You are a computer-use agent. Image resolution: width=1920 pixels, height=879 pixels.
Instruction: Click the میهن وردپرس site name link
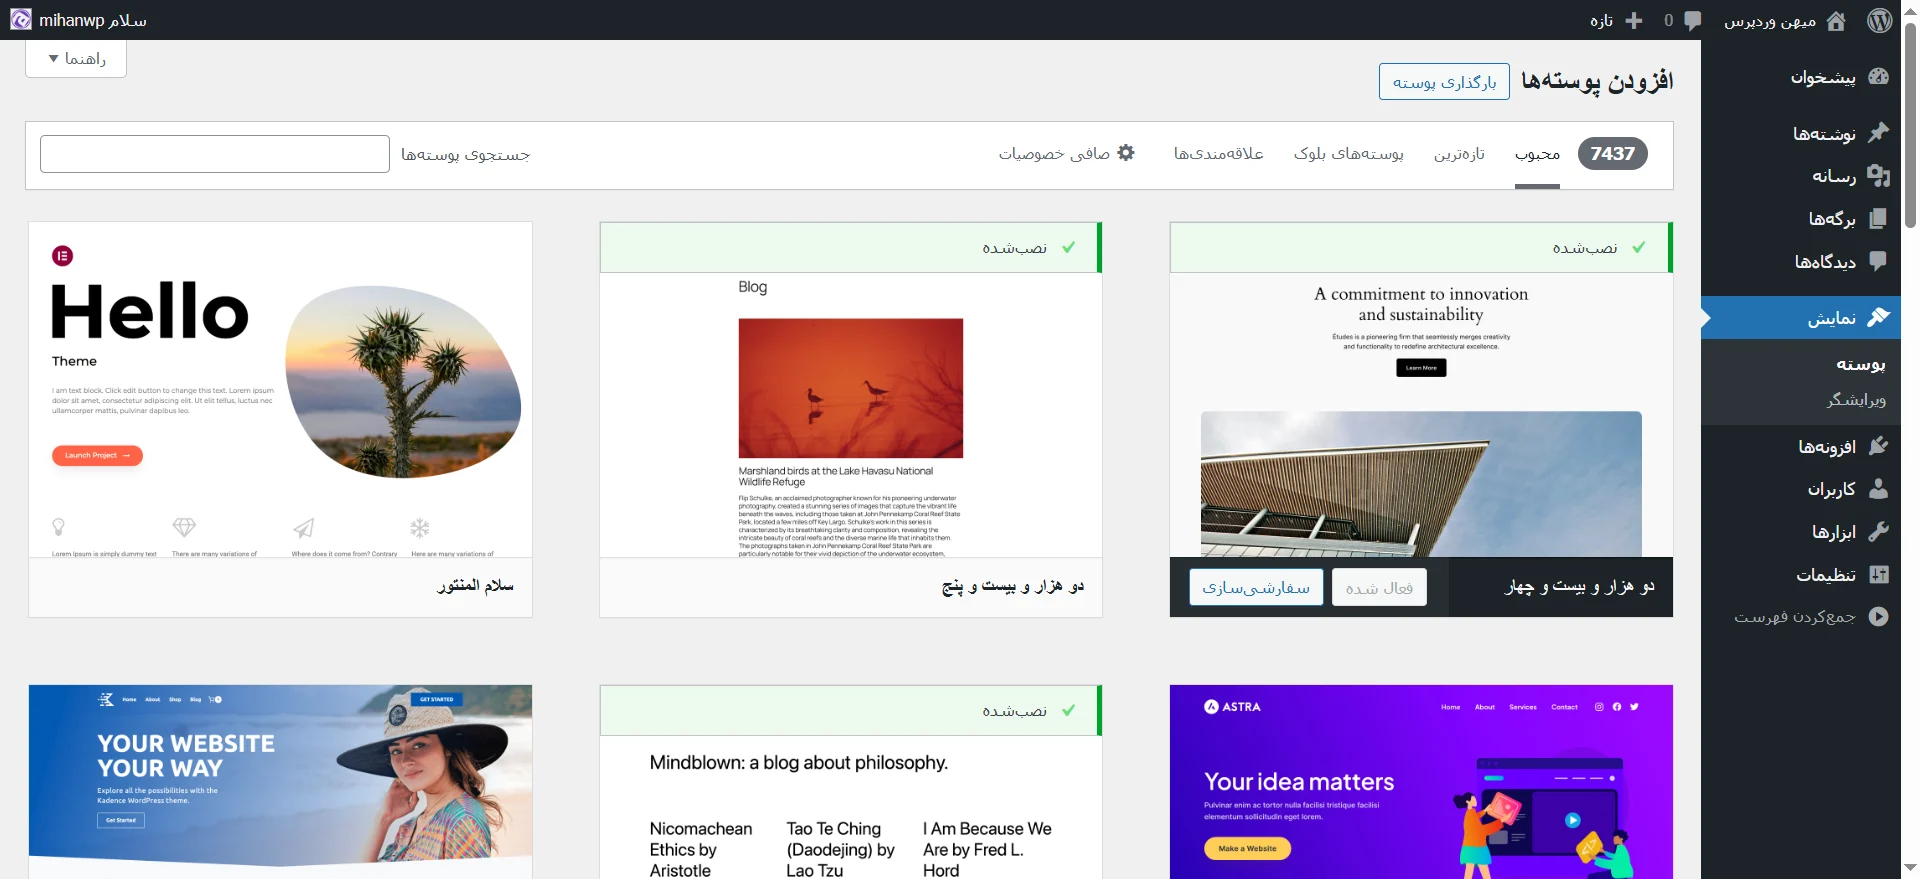click(x=1784, y=21)
